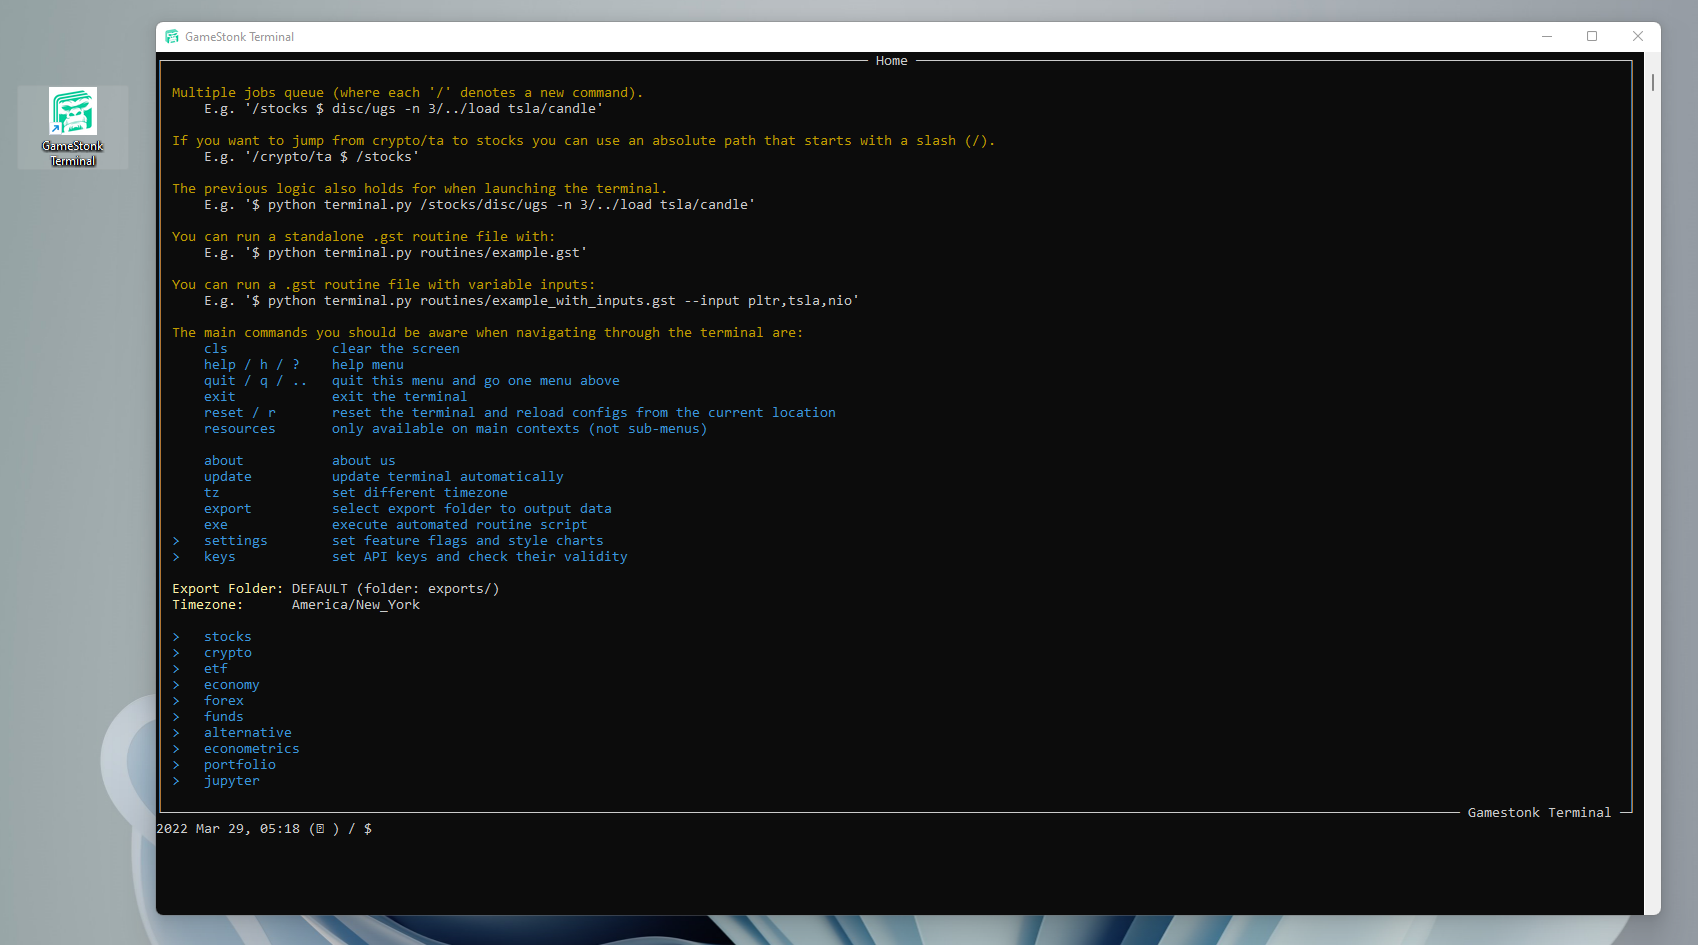Click the 'export' command text
Image resolution: width=1698 pixels, height=945 pixels.
tap(228, 509)
